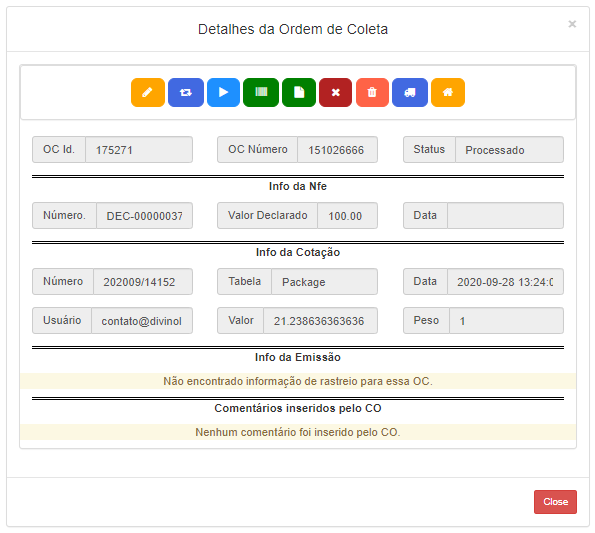This screenshot has height=533, width=595.
Task: Click the green document file icon
Action: [x=299, y=93]
